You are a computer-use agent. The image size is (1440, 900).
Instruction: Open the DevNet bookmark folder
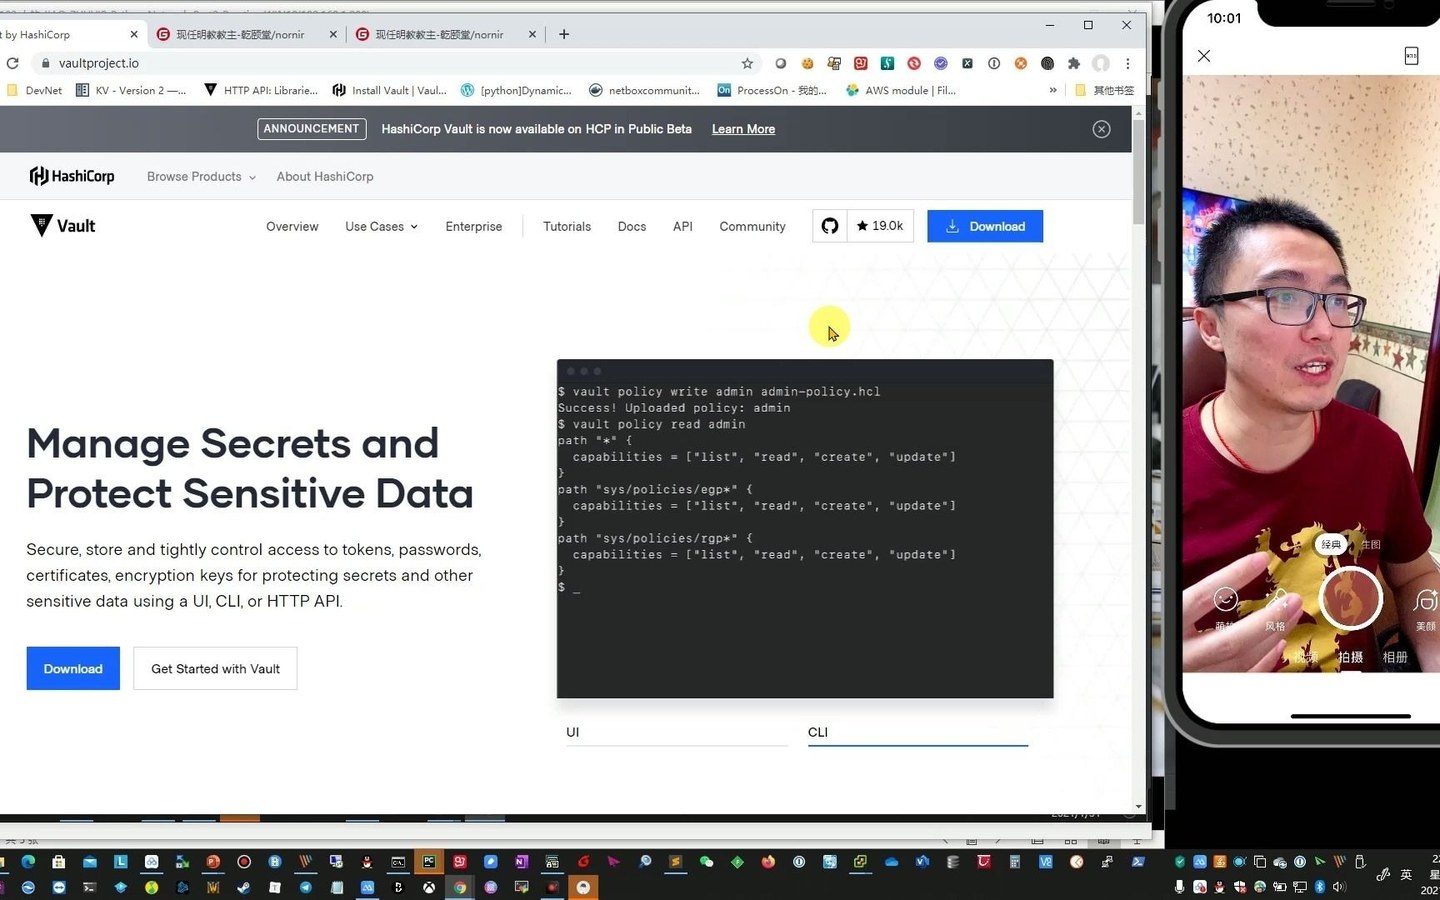click(34, 90)
